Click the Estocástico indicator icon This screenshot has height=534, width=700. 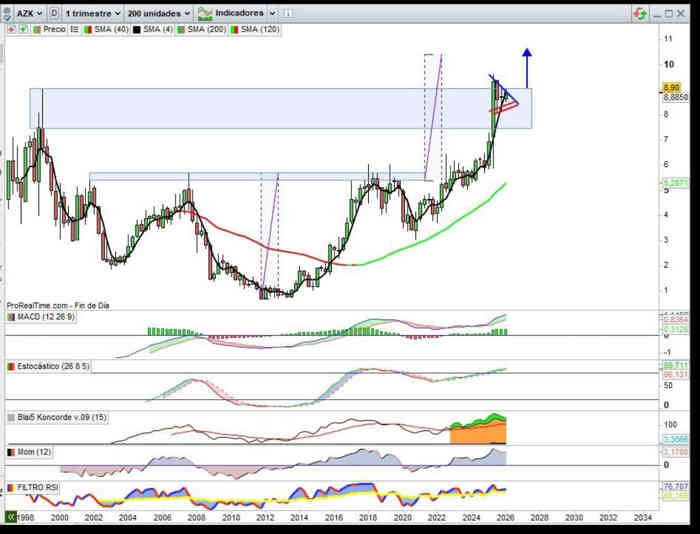(11, 368)
